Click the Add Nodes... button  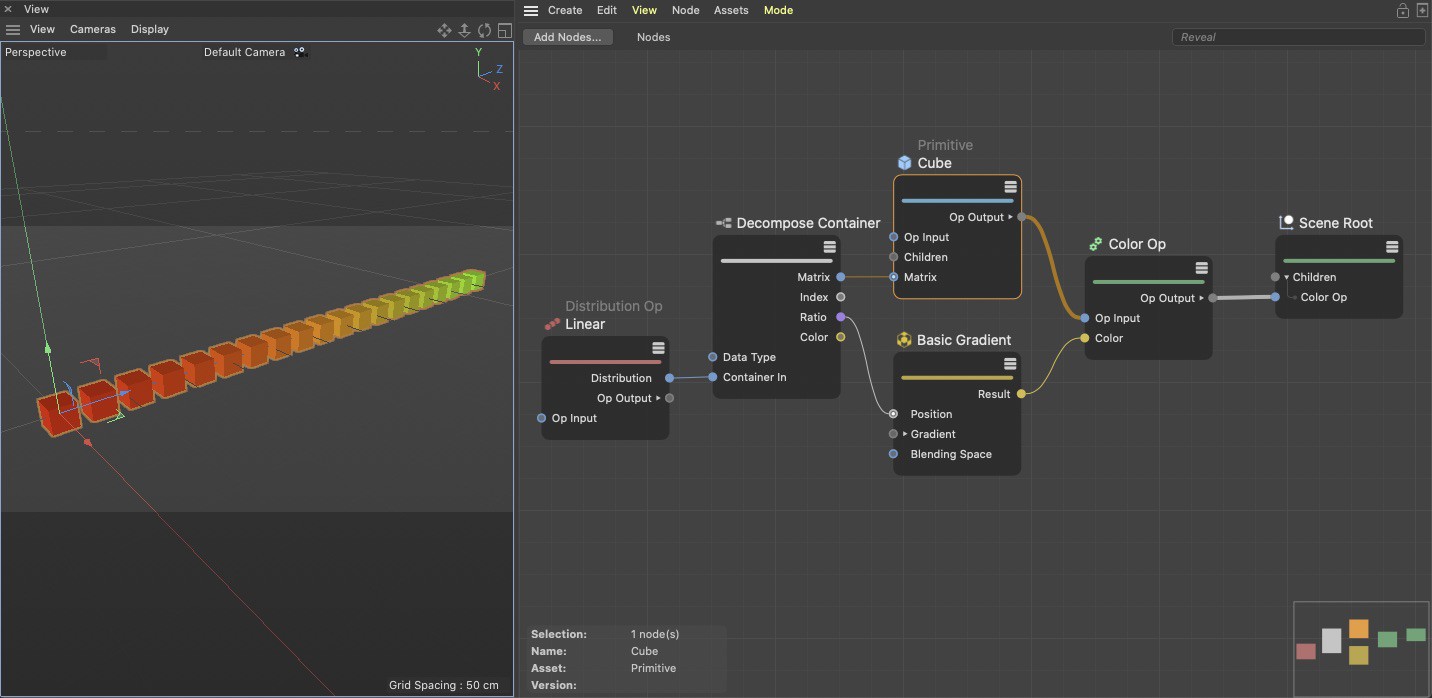567,37
